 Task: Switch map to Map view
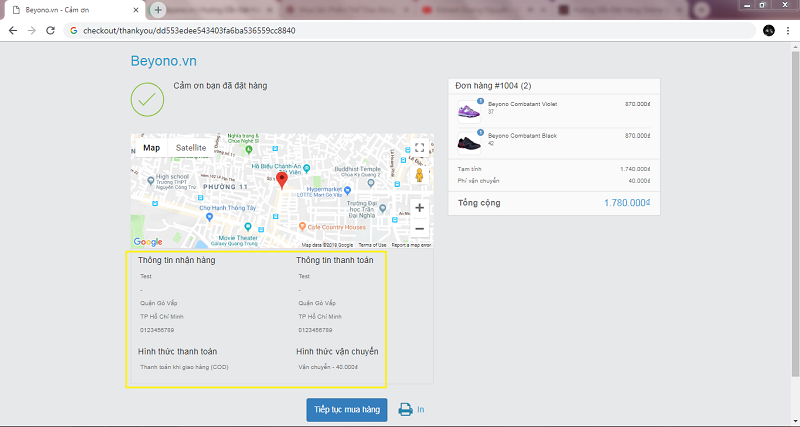(x=152, y=148)
